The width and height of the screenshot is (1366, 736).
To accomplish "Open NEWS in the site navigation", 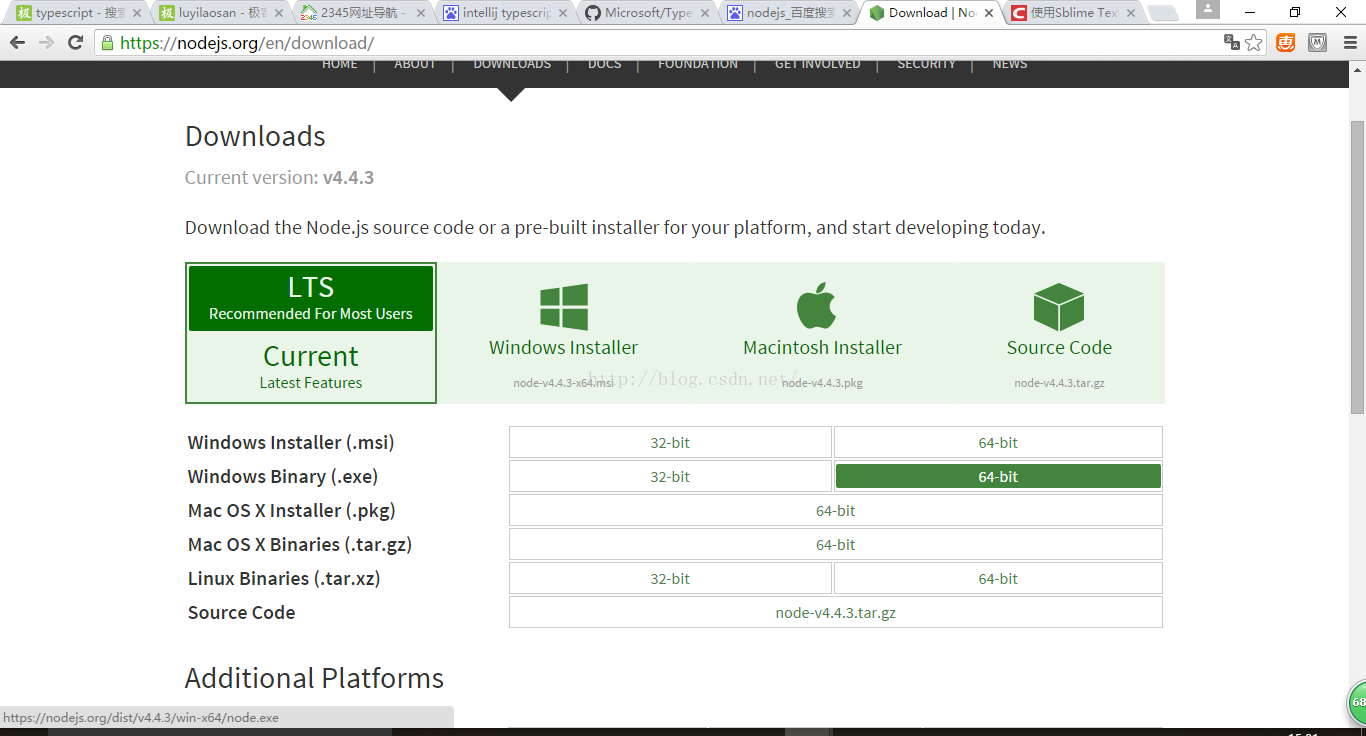I will pyautogui.click(x=1010, y=64).
